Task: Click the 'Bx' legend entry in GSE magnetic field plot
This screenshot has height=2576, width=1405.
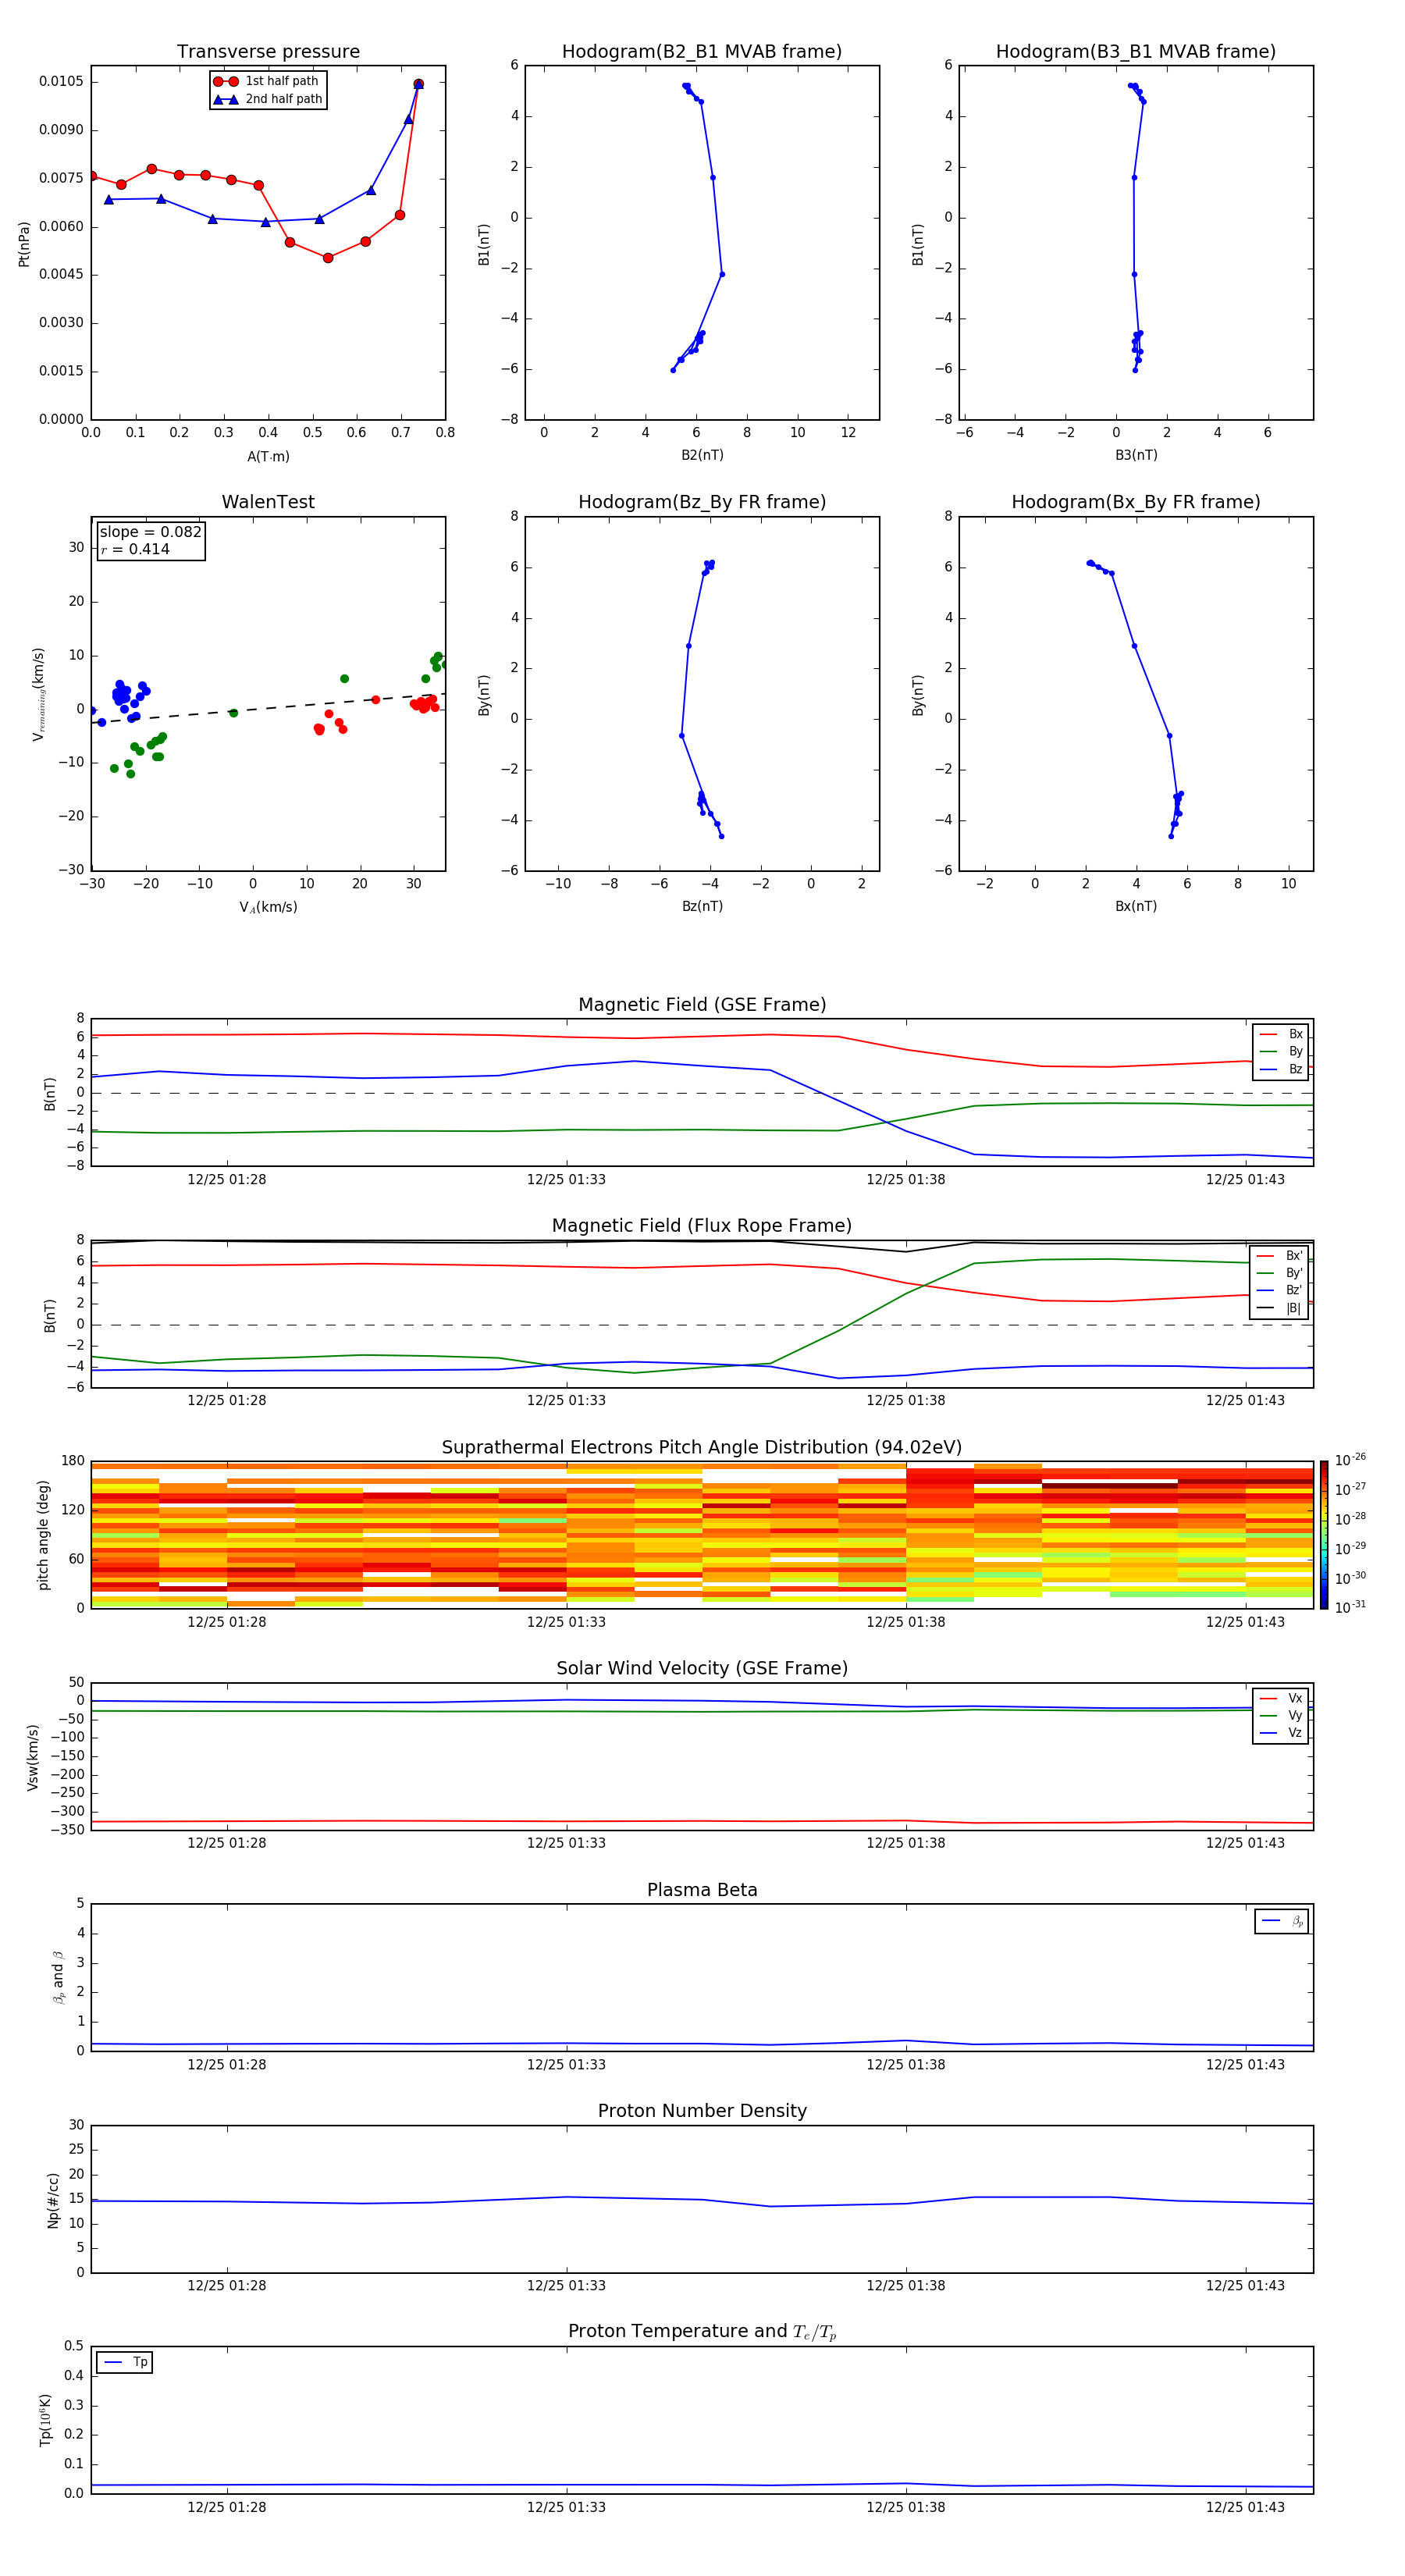Action: click(1282, 1034)
